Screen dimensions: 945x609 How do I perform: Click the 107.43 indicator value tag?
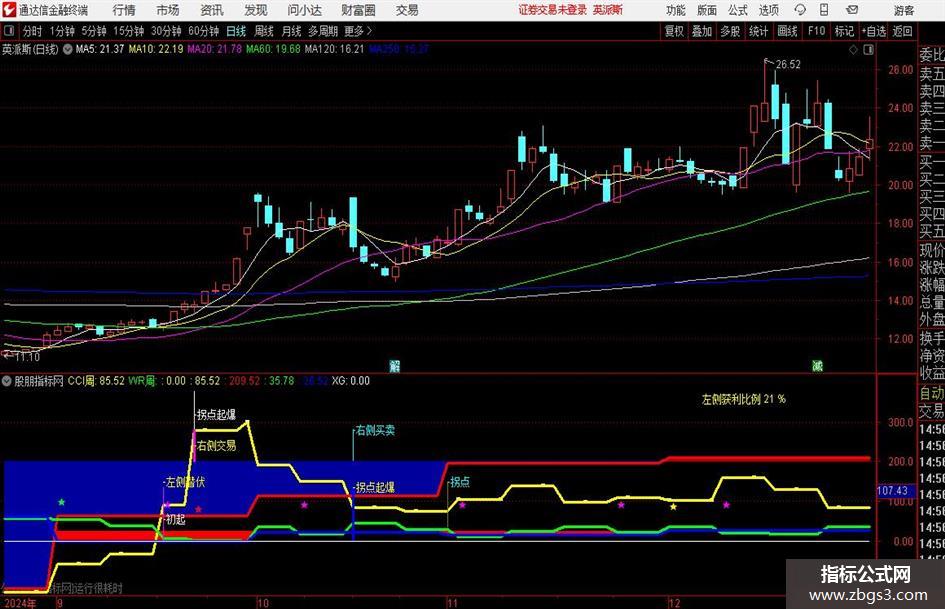(x=892, y=491)
